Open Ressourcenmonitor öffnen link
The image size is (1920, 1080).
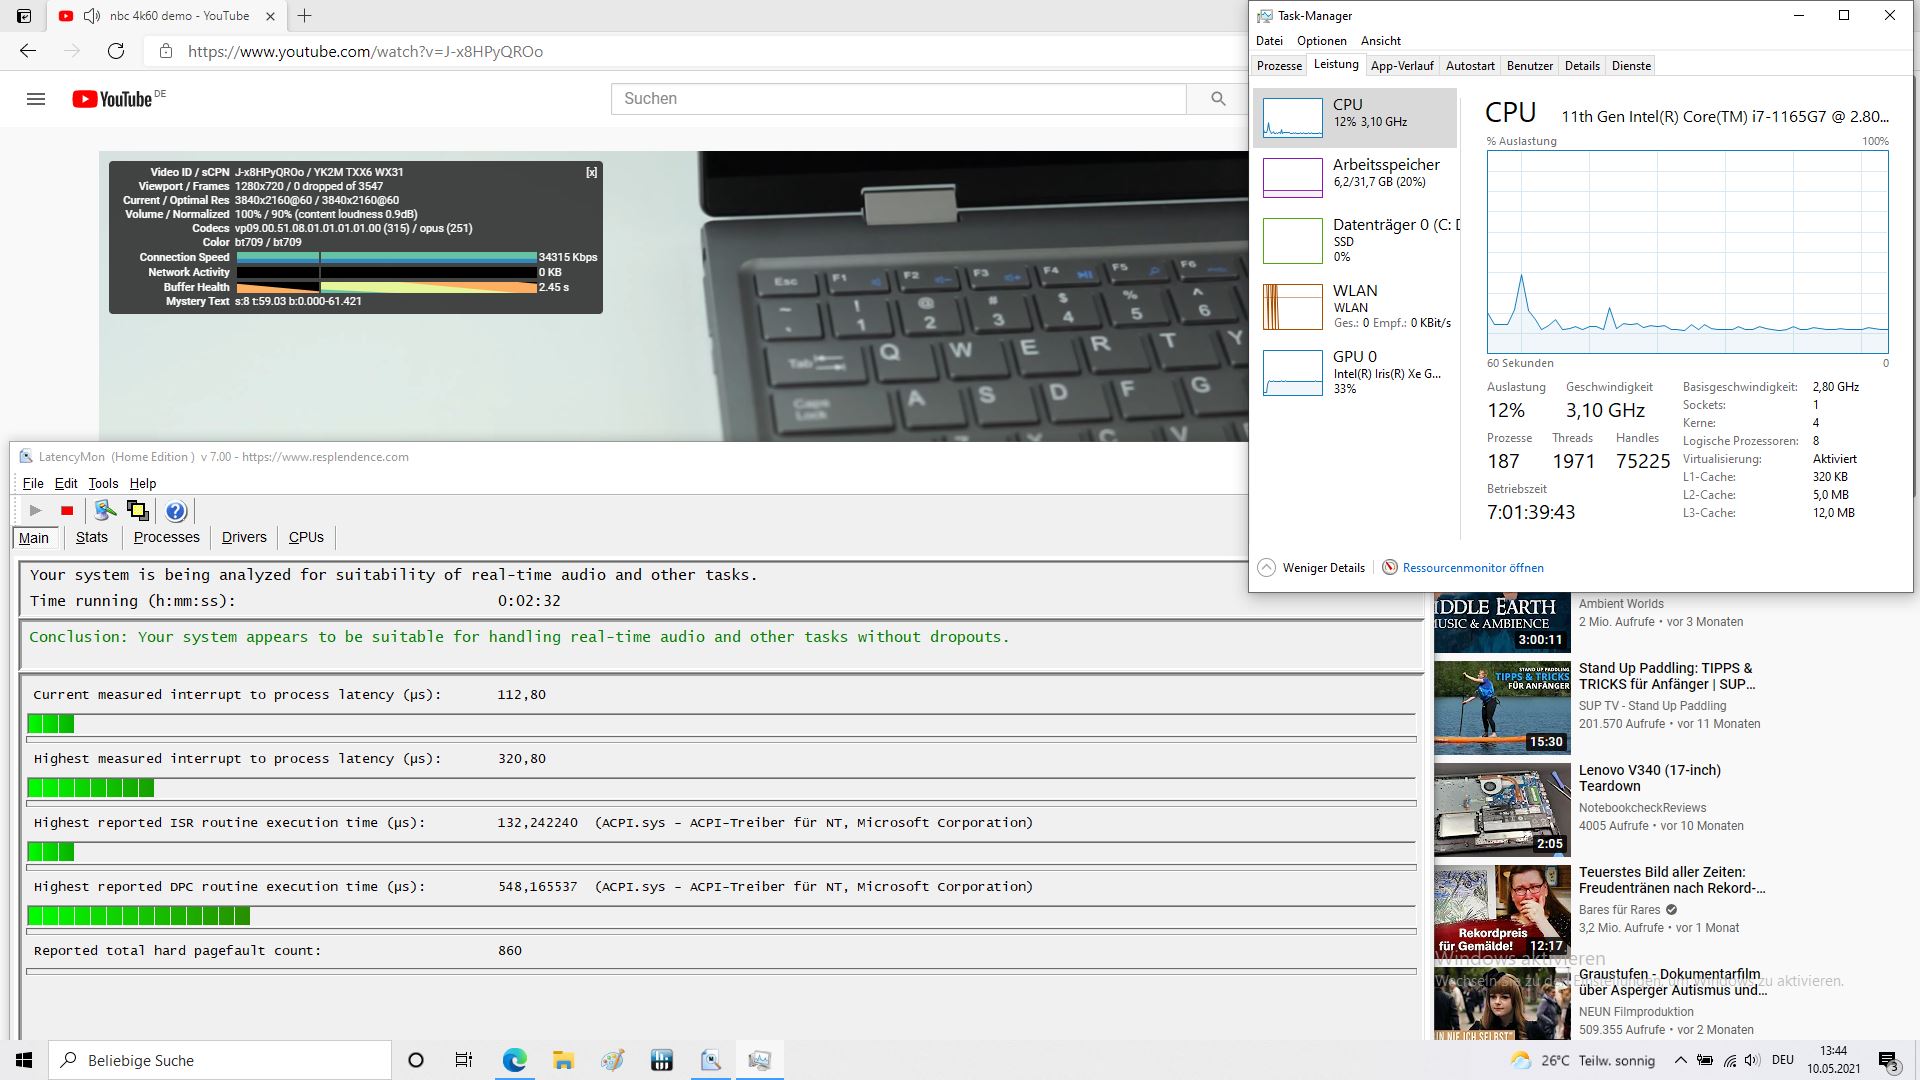1472,568
